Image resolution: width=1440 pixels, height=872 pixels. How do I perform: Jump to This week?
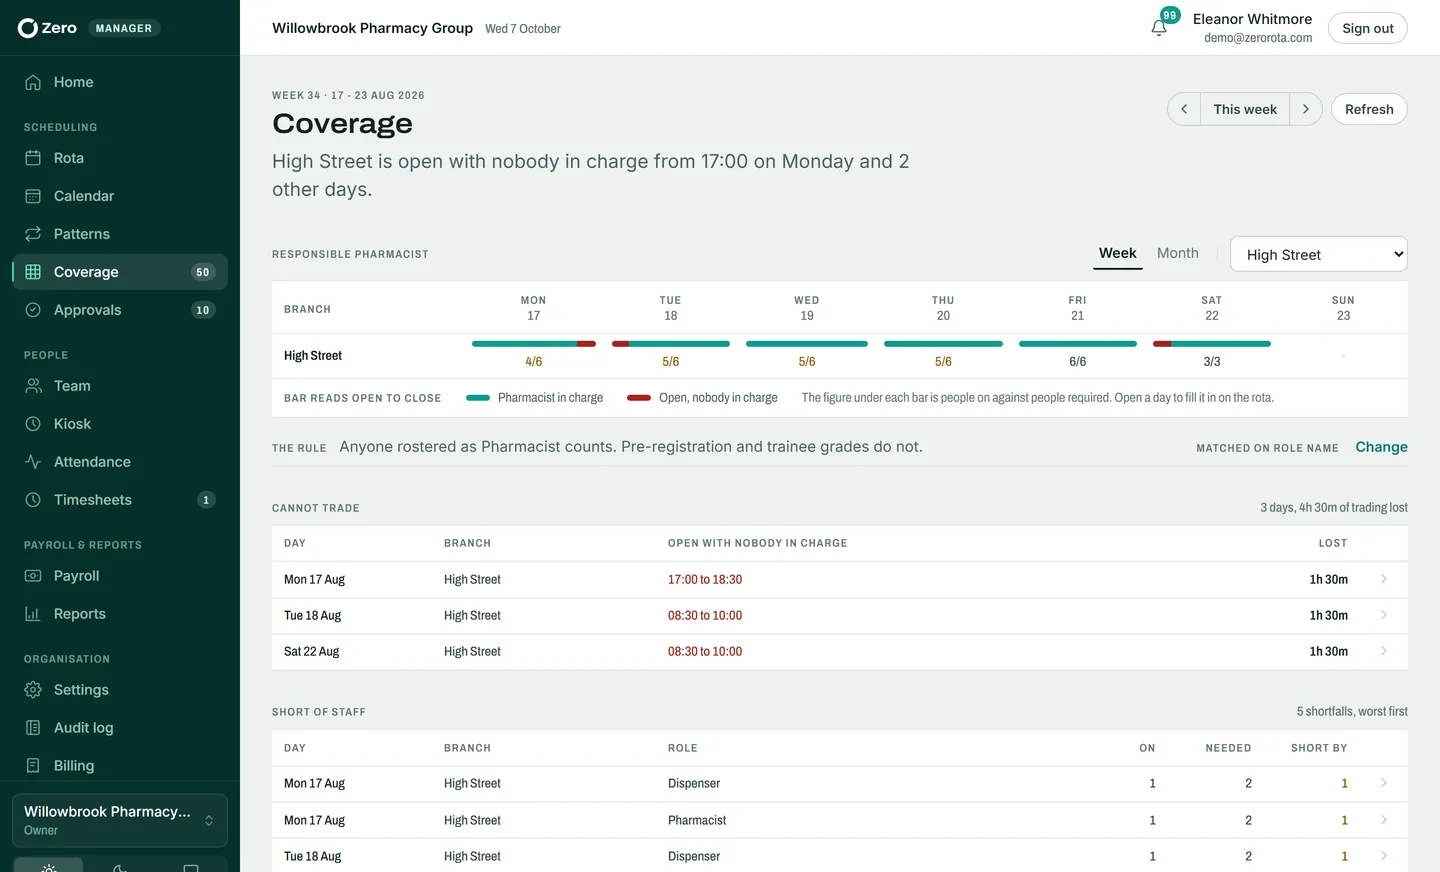[x=1245, y=109]
